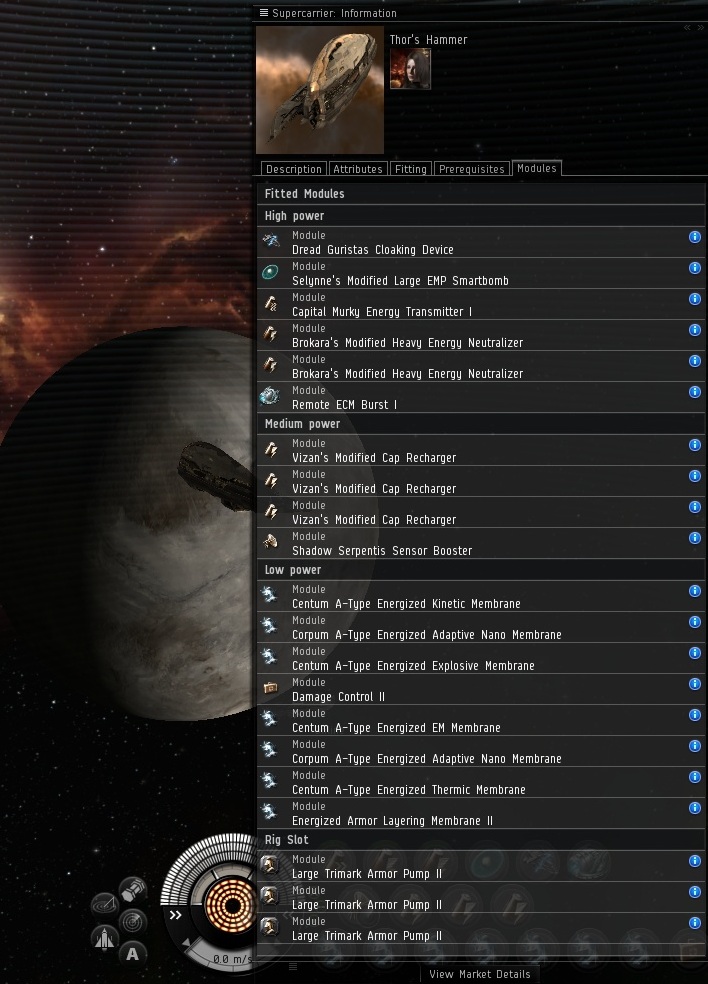The height and width of the screenshot is (984, 708).
Task: Switch to the Attributes tab
Action: pyautogui.click(x=358, y=169)
